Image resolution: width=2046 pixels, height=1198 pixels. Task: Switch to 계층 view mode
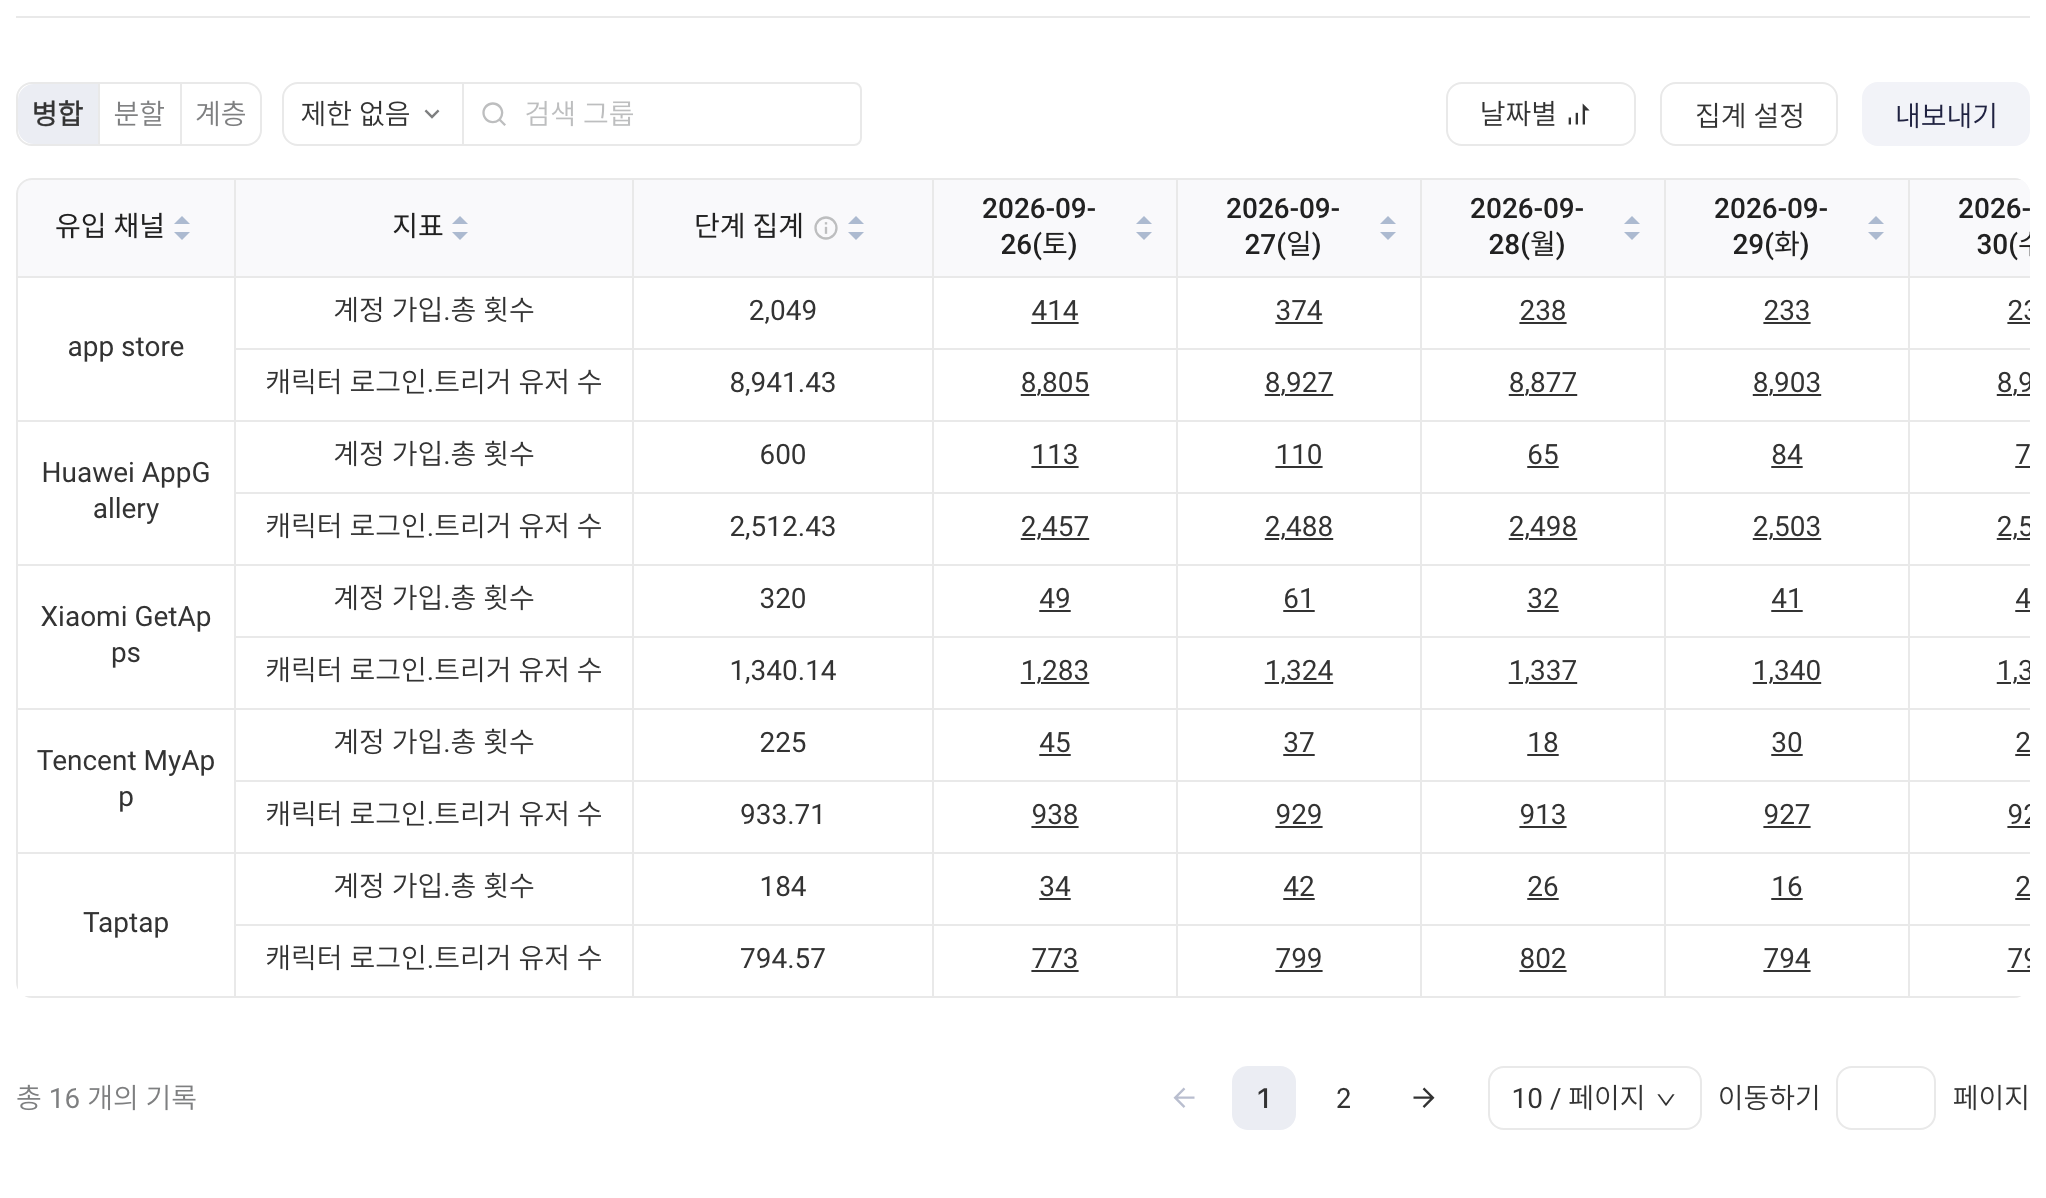coord(221,114)
